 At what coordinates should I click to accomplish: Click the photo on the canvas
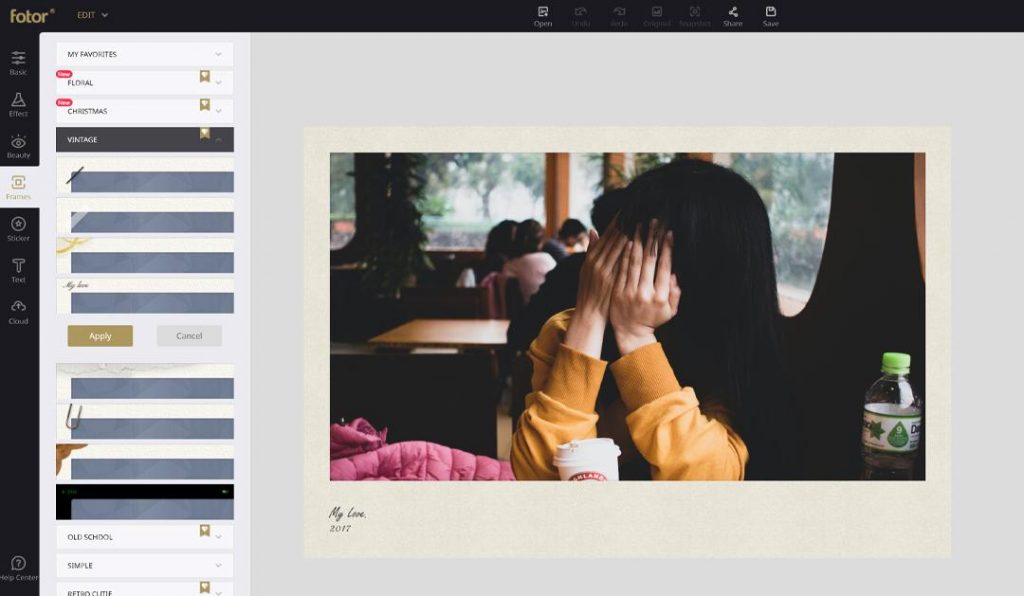(x=628, y=317)
